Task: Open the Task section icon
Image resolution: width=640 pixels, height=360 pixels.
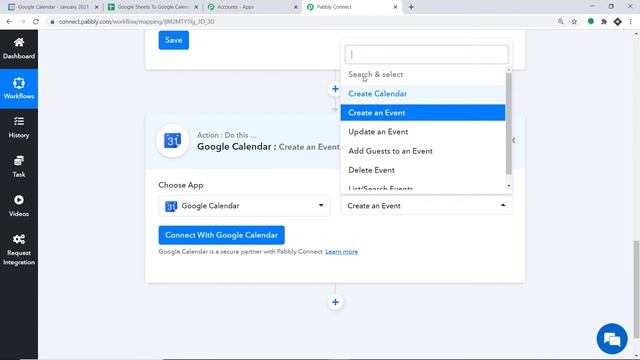Action: 19,161
